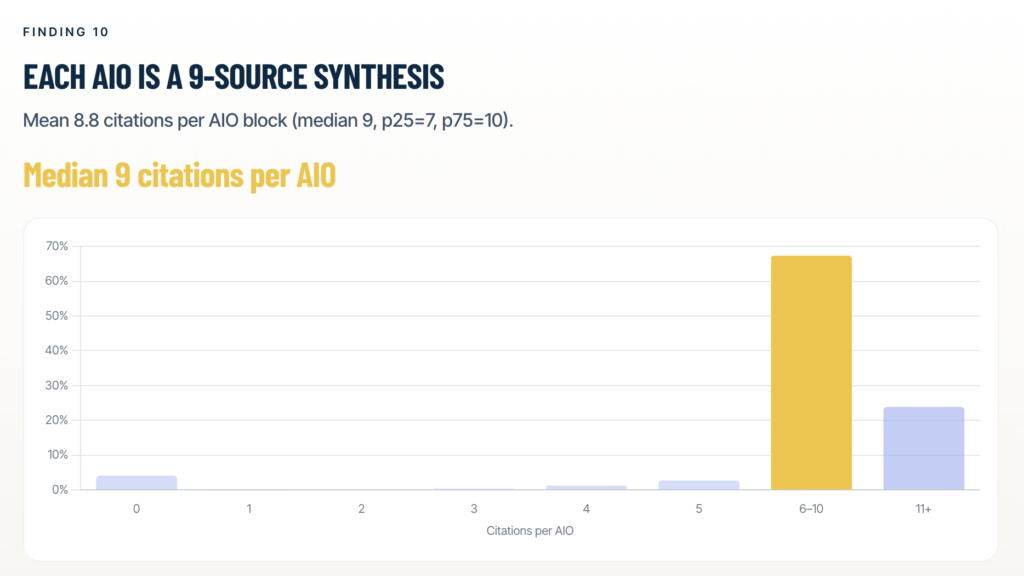Click the 'EACH AIO IS A 9-SOURCE SYNTHESIS' heading
This screenshot has width=1024, height=576.
pos(234,76)
